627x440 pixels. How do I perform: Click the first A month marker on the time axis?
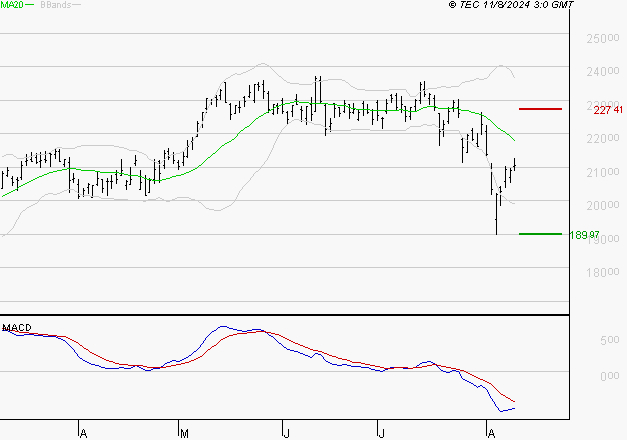[83, 434]
